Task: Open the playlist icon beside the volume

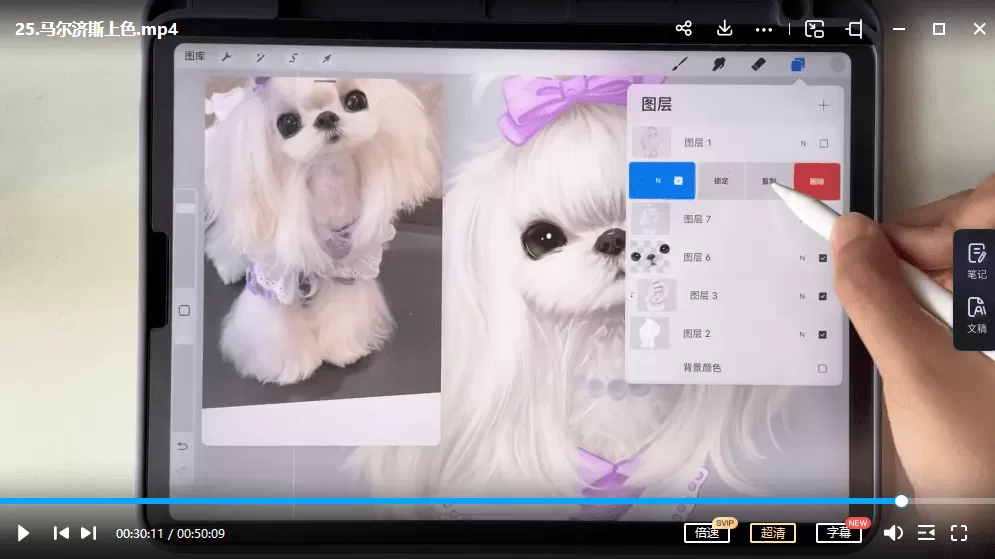Action: [926, 533]
